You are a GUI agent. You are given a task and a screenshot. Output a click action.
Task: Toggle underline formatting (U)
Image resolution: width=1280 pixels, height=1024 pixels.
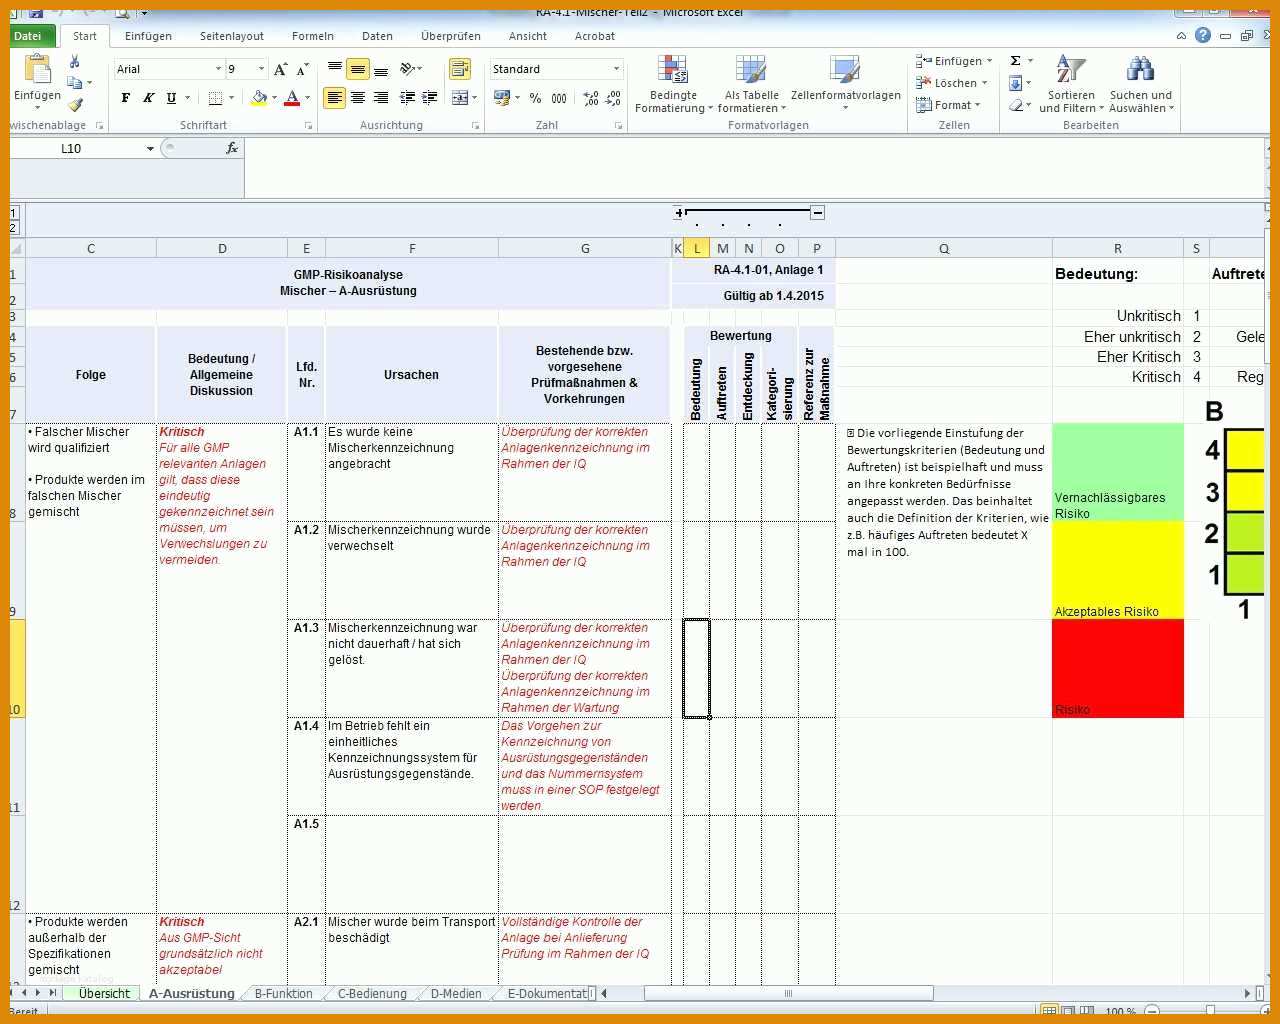[171, 98]
